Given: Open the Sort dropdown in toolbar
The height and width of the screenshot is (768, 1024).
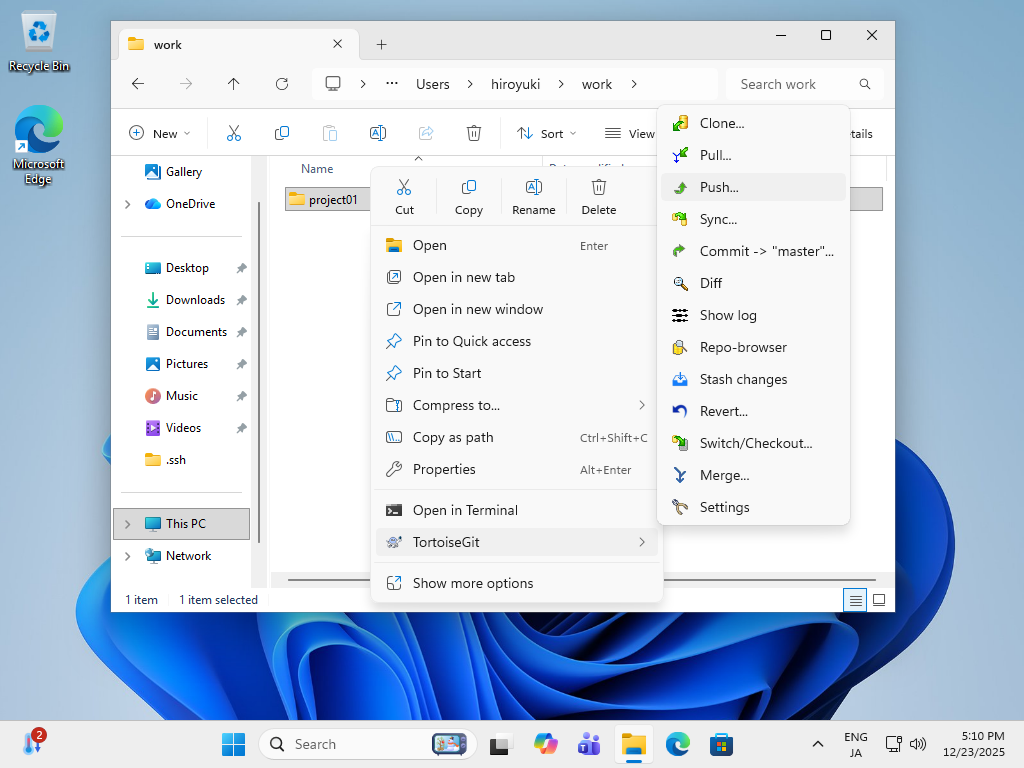Looking at the screenshot, I should (546, 134).
